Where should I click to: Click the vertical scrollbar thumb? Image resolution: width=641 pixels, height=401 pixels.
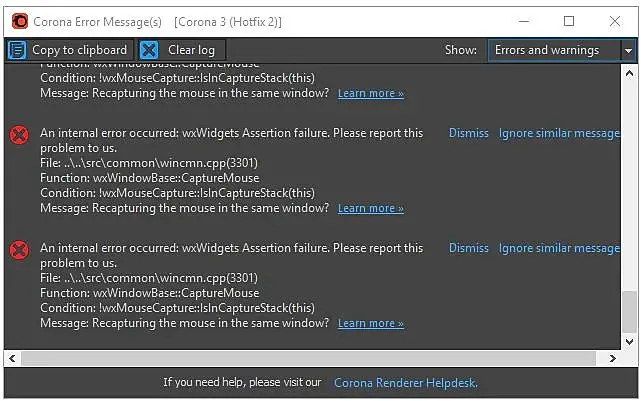pos(628,312)
